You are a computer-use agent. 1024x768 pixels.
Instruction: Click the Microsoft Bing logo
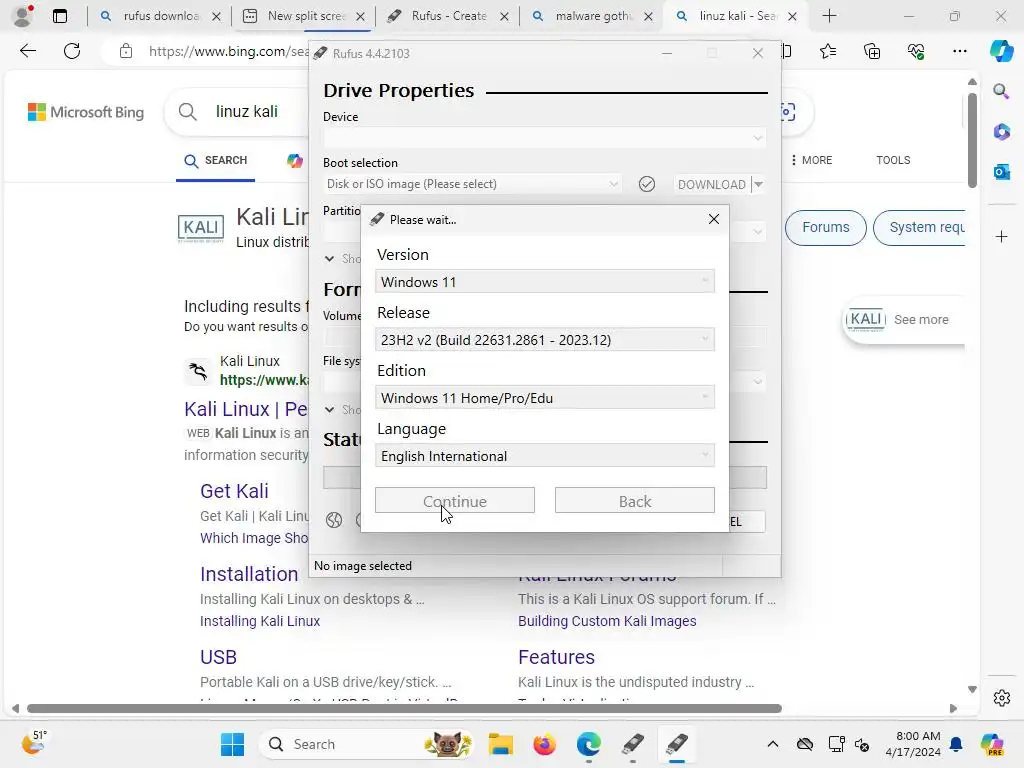[86, 112]
